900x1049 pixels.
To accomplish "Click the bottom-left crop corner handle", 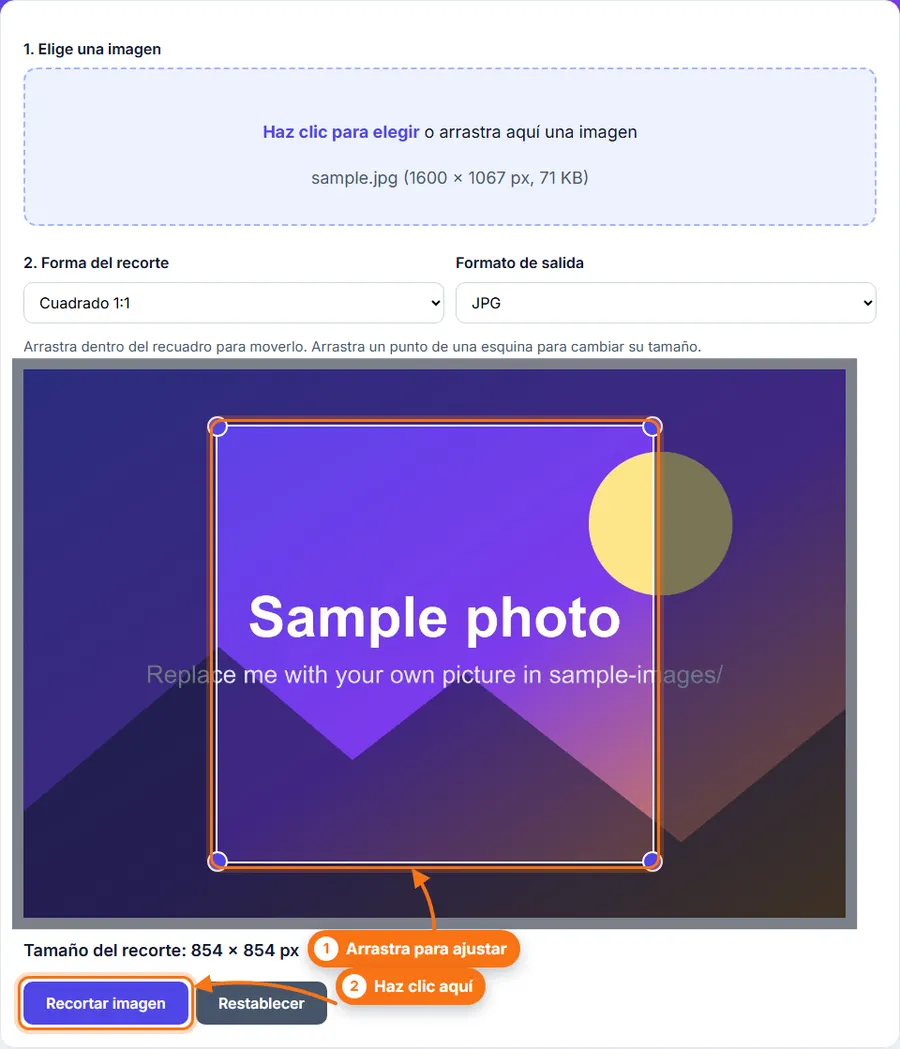I will (x=218, y=860).
